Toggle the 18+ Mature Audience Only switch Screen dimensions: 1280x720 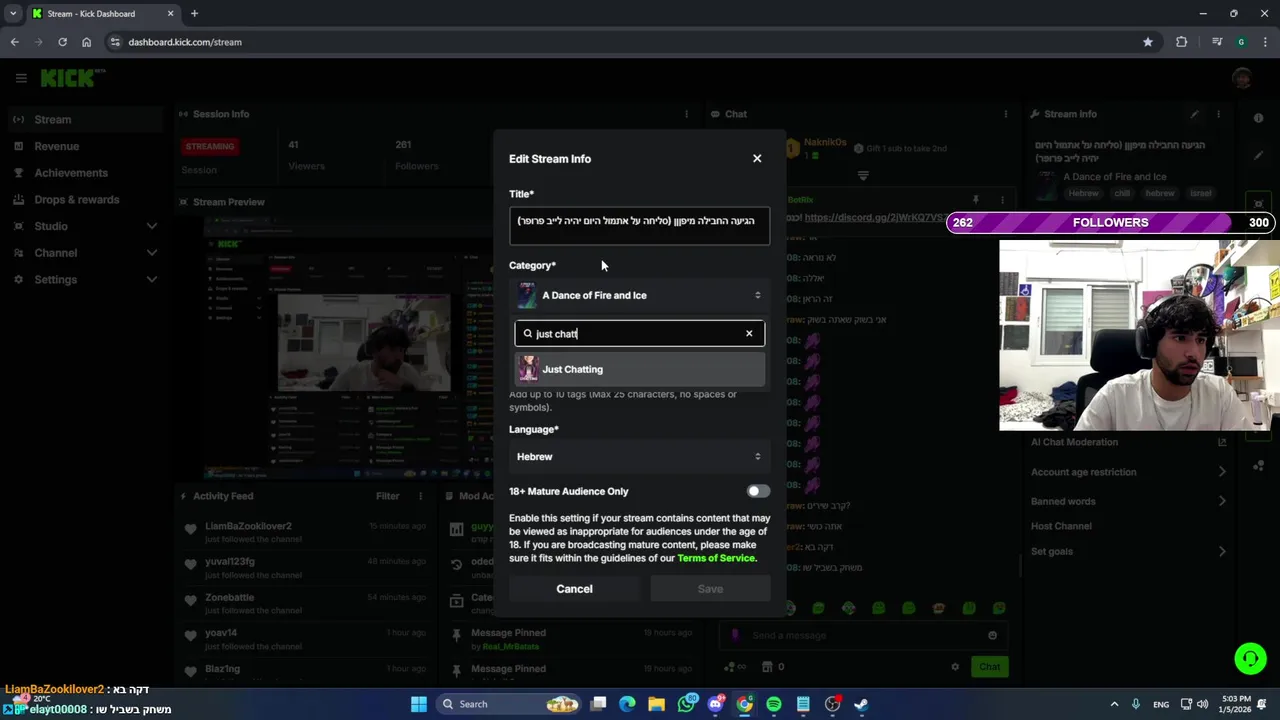pyautogui.click(x=758, y=491)
